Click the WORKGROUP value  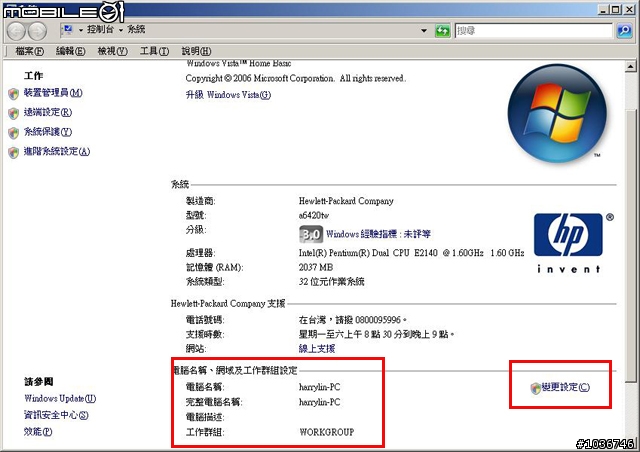click(x=327, y=432)
